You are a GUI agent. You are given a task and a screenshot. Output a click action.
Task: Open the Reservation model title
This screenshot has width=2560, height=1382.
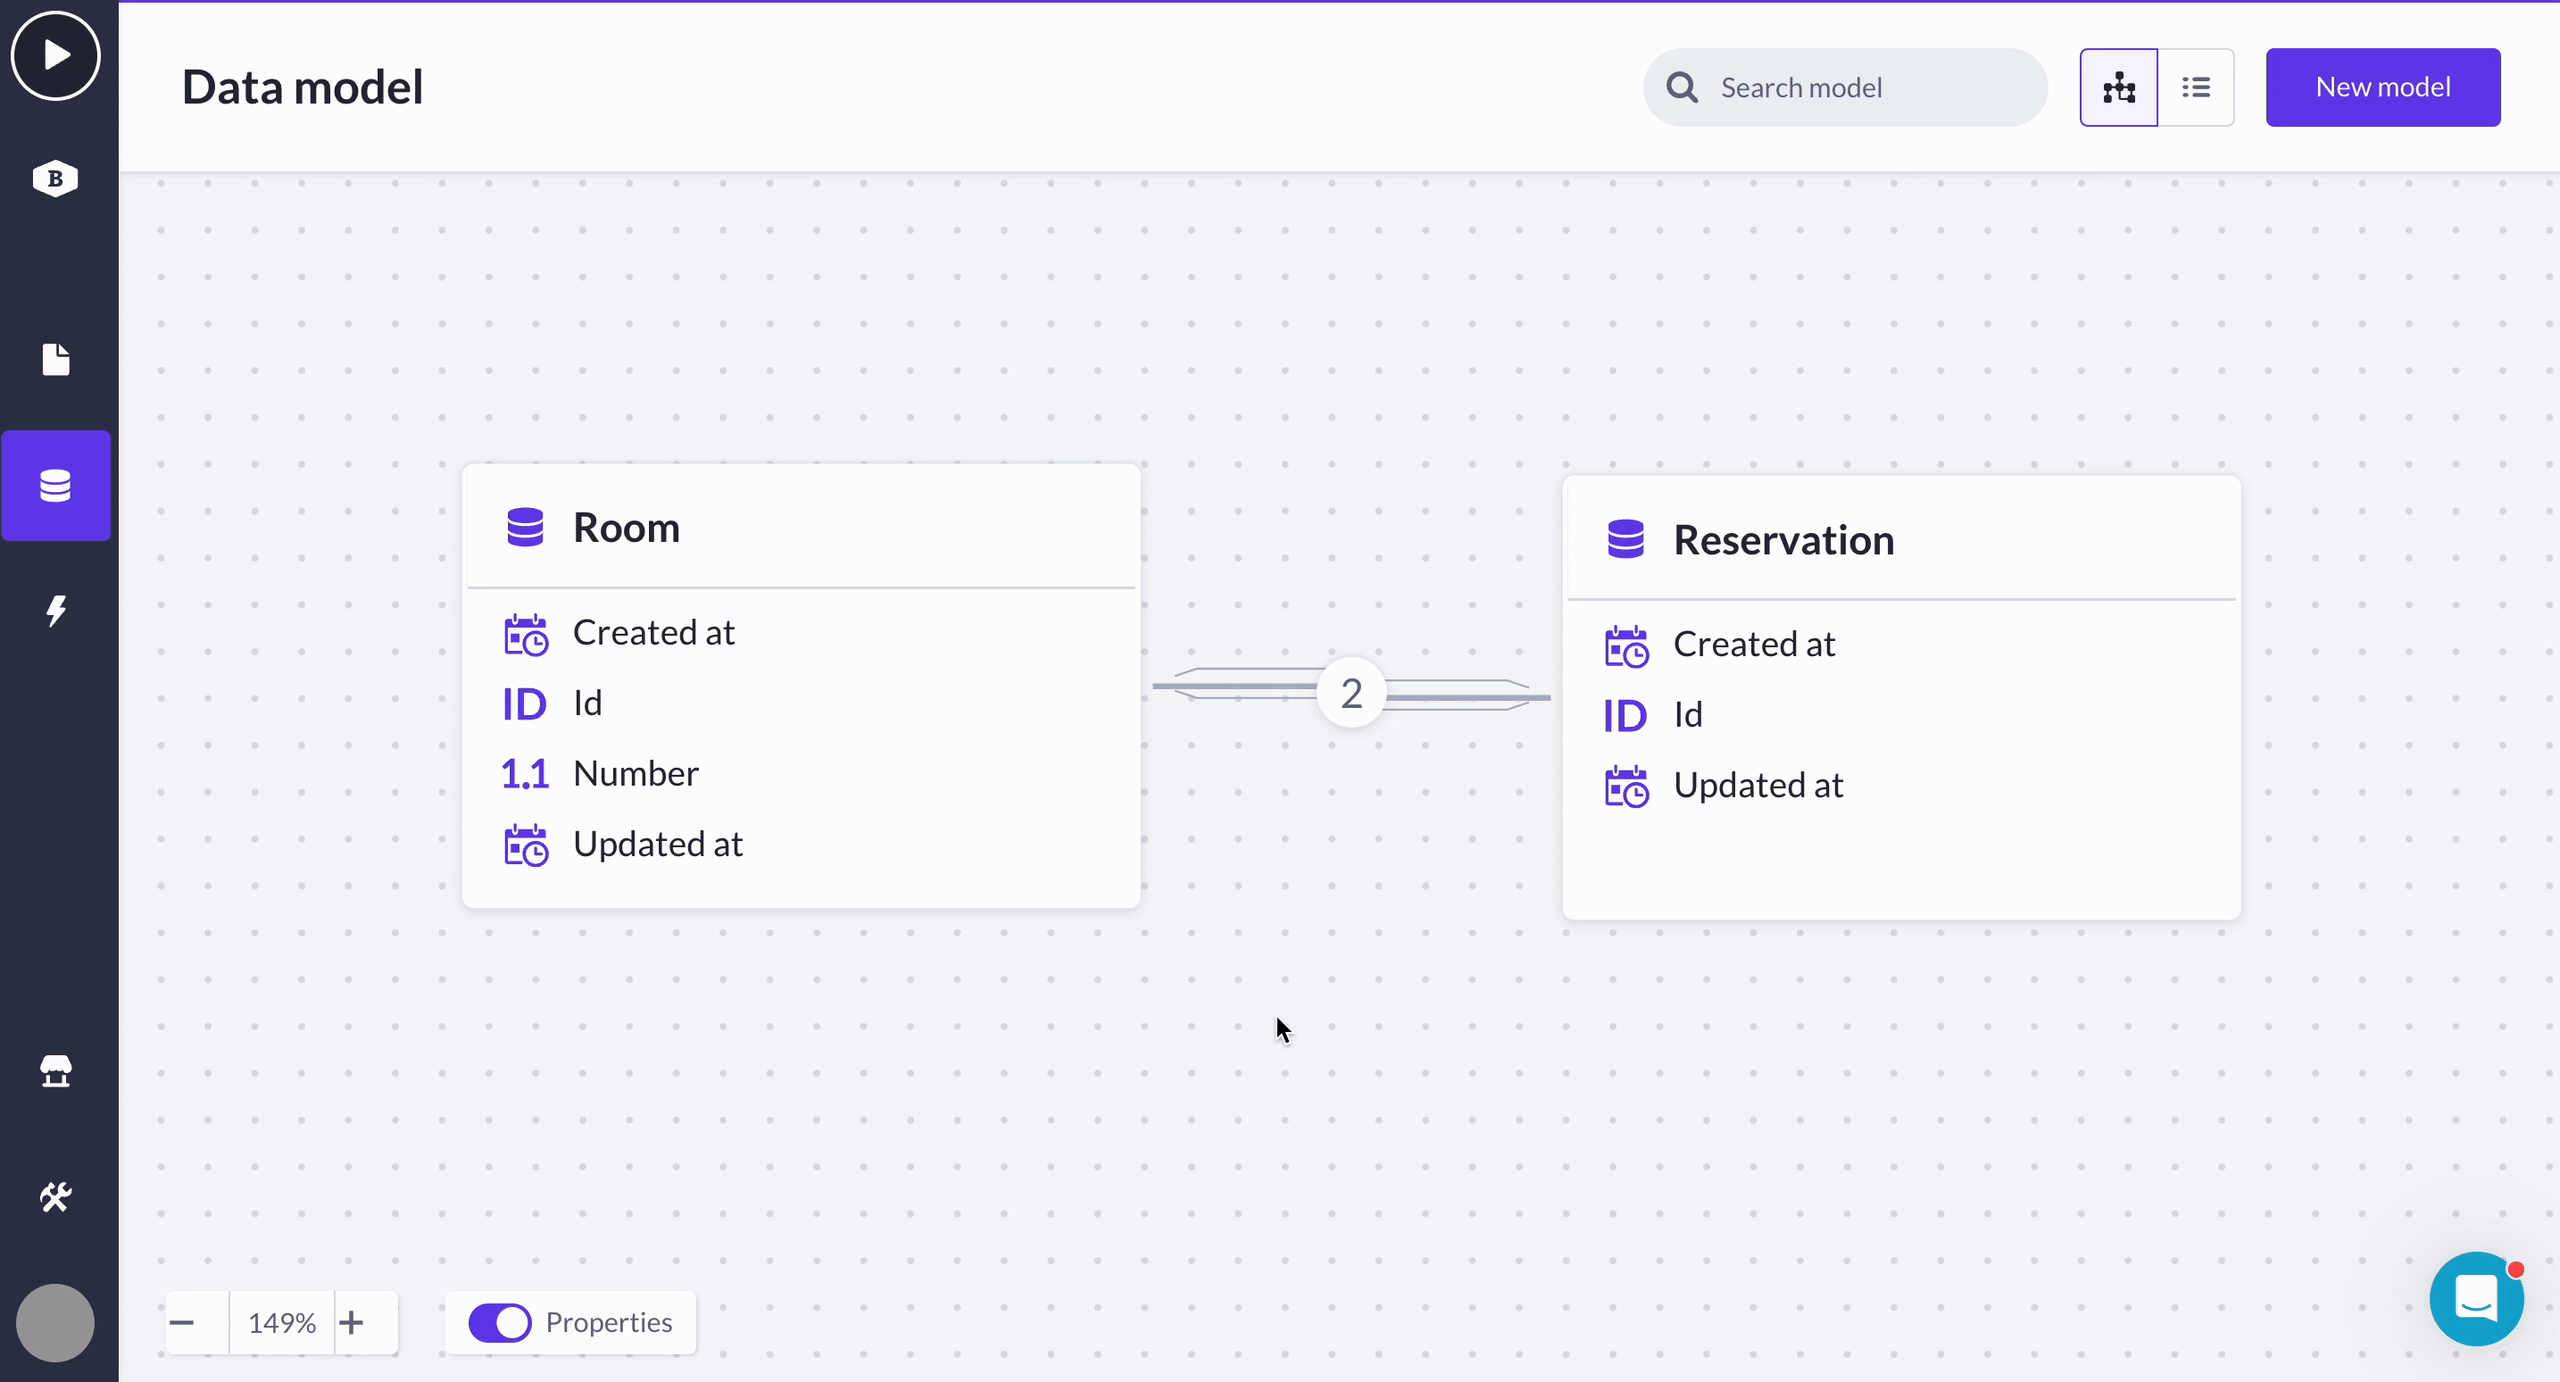tap(1784, 540)
